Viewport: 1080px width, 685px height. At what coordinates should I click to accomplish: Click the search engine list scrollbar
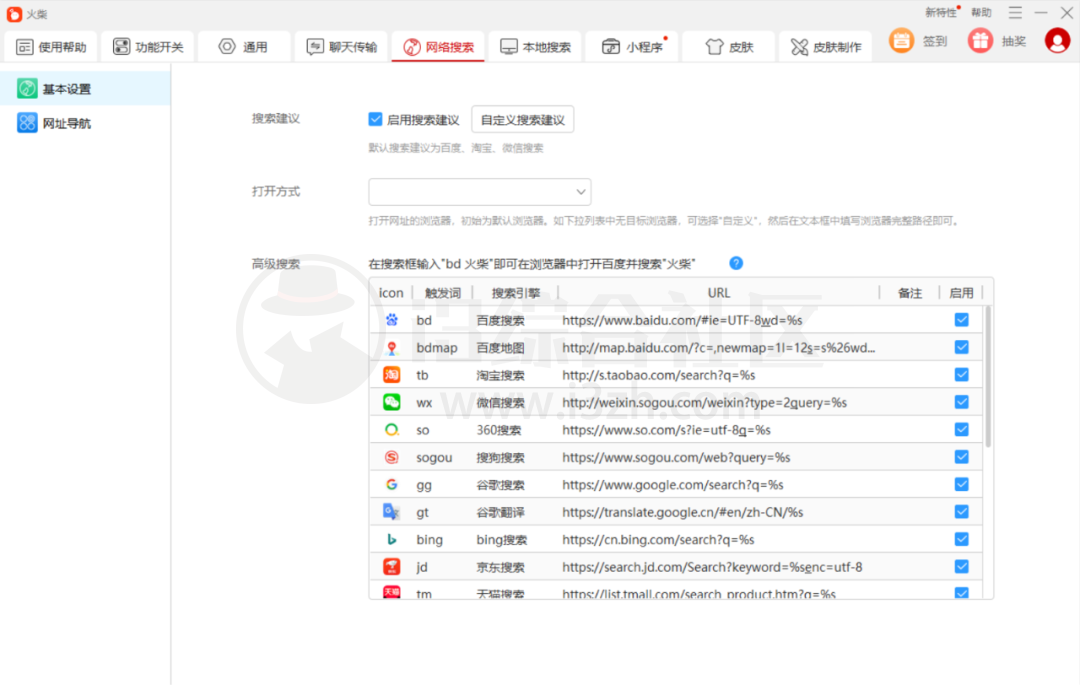pyautogui.click(x=988, y=377)
